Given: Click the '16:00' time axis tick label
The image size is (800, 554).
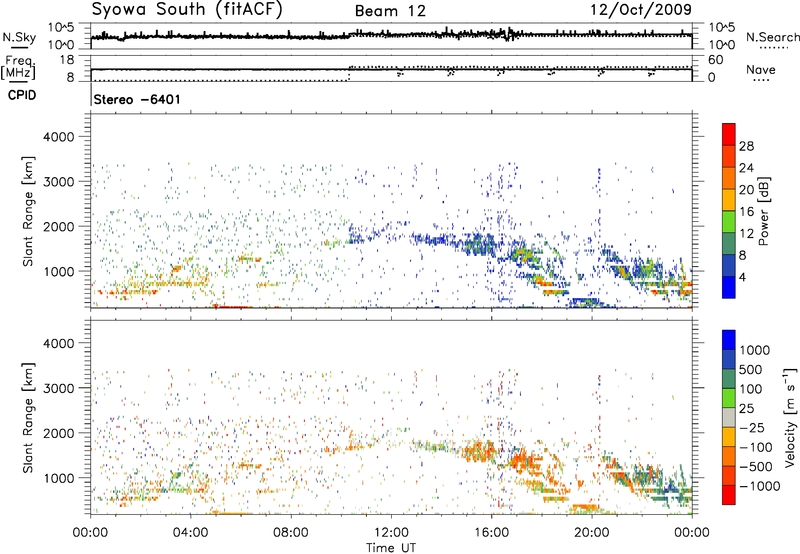Looking at the screenshot, I should click(x=491, y=533).
